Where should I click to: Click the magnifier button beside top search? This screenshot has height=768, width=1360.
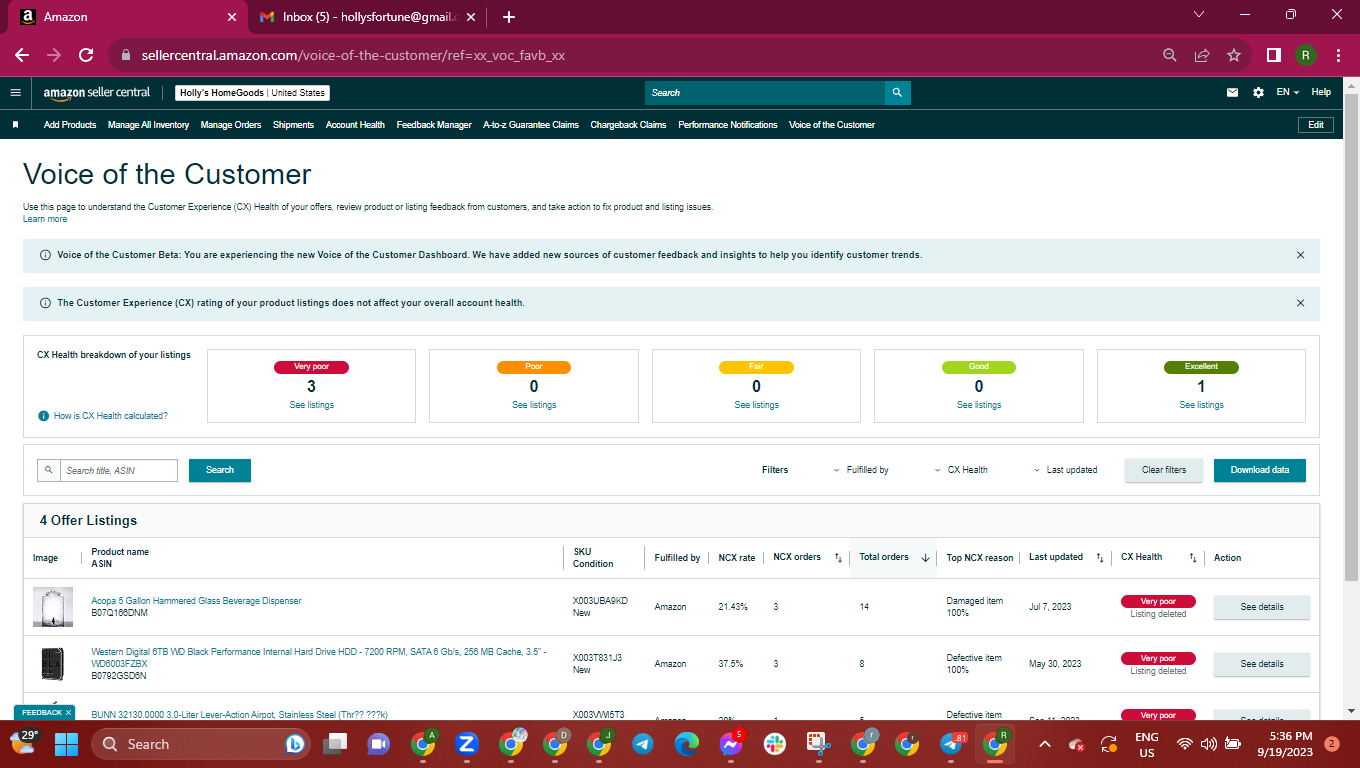pyautogui.click(x=897, y=93)
